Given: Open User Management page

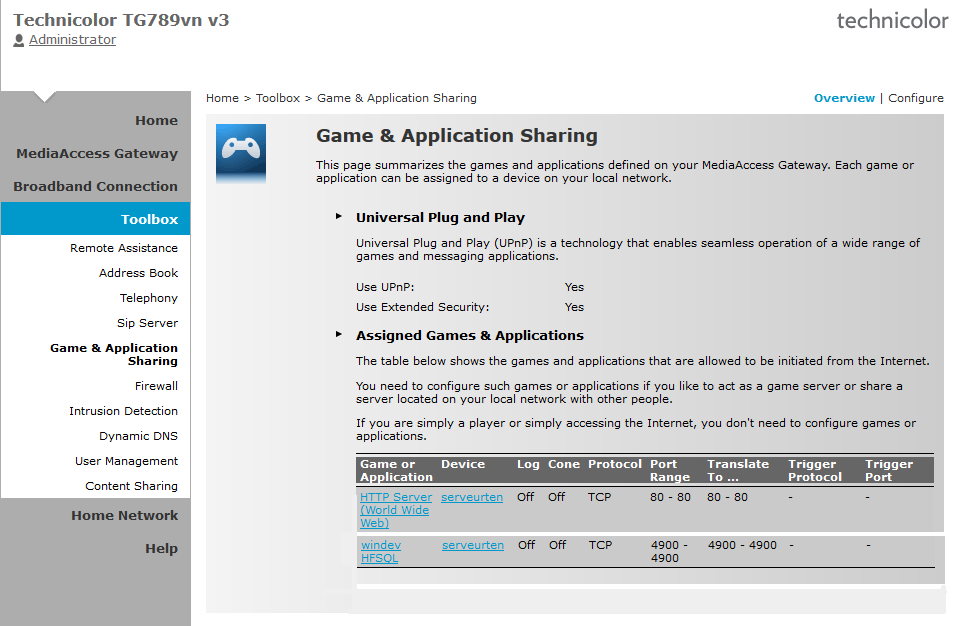Looking at the screenshot, I should coord(126,461).
